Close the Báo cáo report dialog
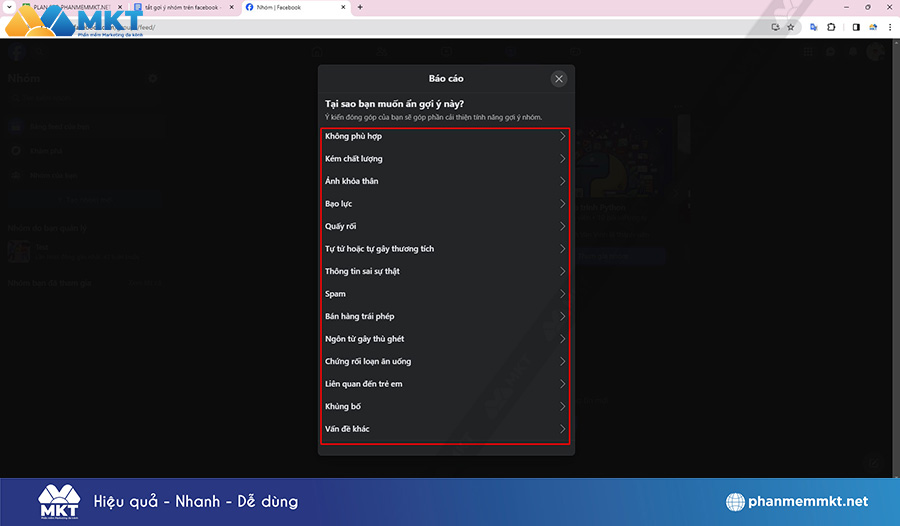This screenshot has width=900, height=526. [559, 78]
